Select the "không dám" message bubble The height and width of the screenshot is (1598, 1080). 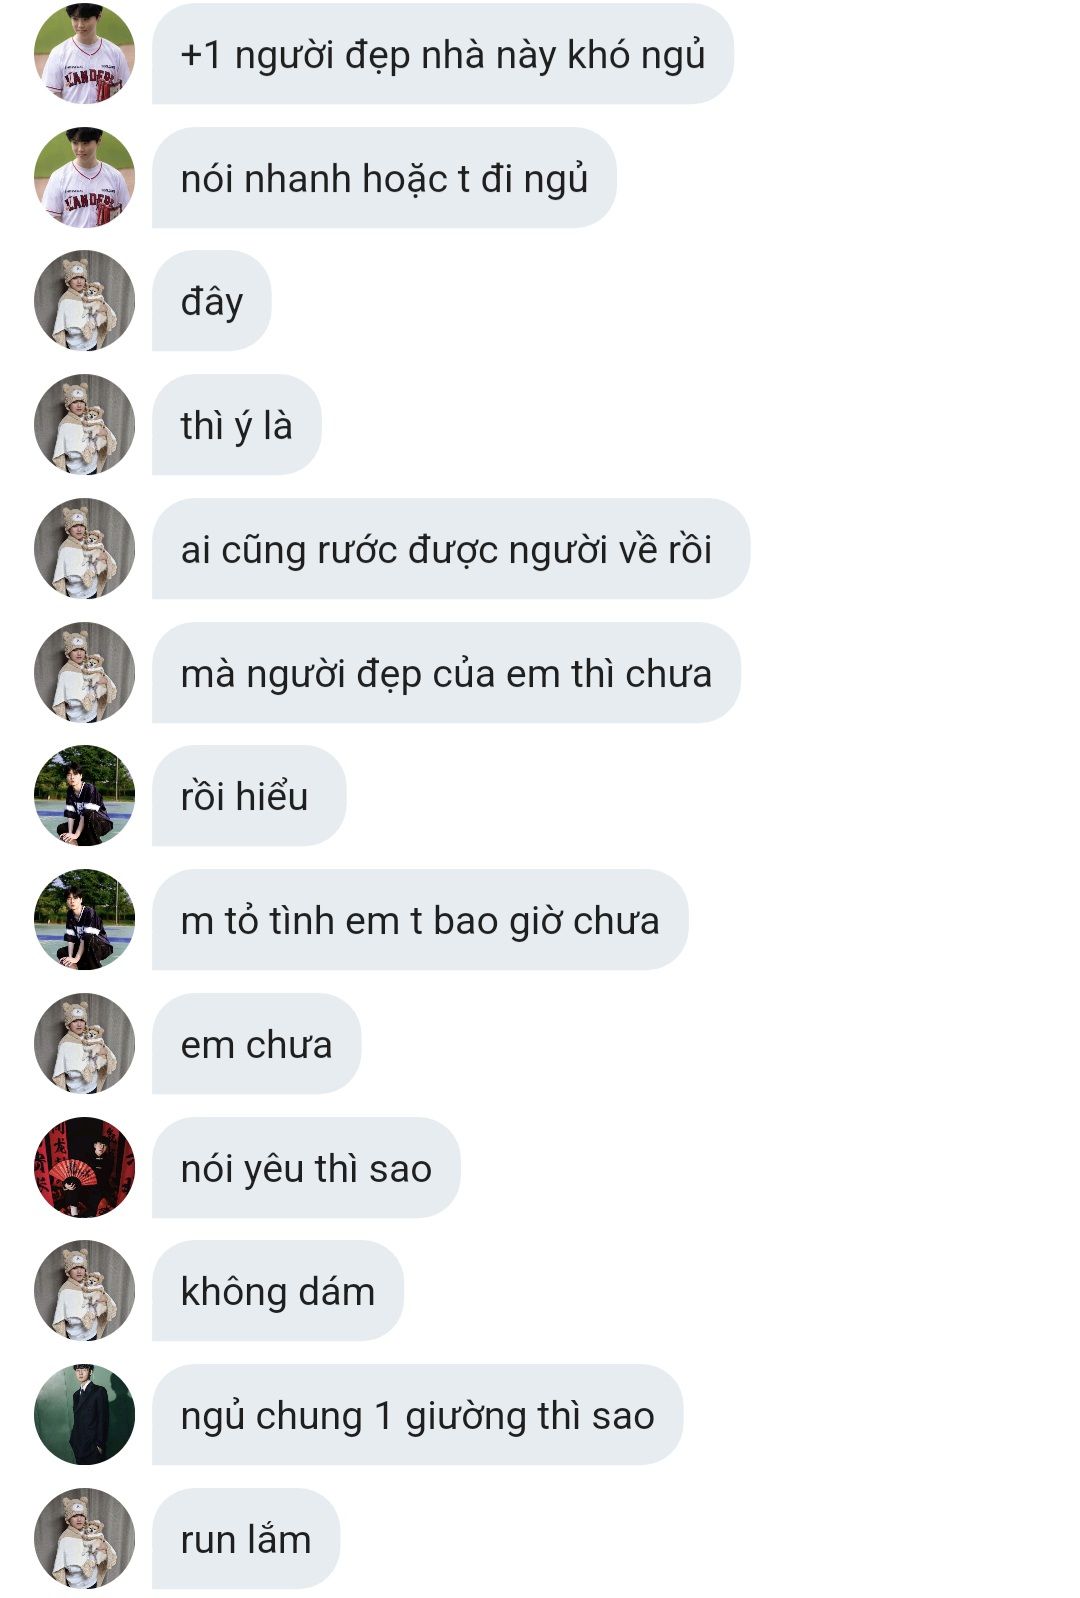(x=278, y=1291)
